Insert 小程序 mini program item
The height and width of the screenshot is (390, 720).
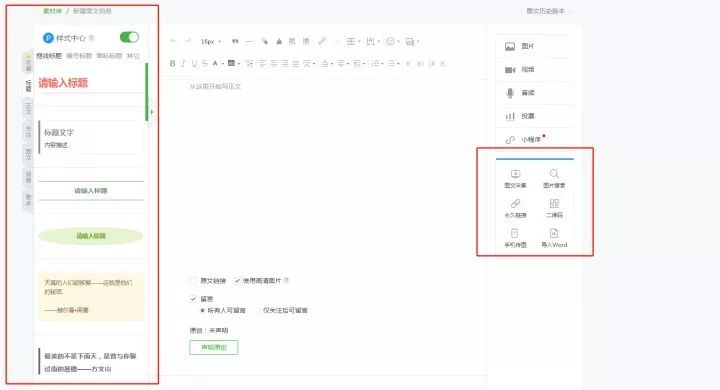[534, 140]
